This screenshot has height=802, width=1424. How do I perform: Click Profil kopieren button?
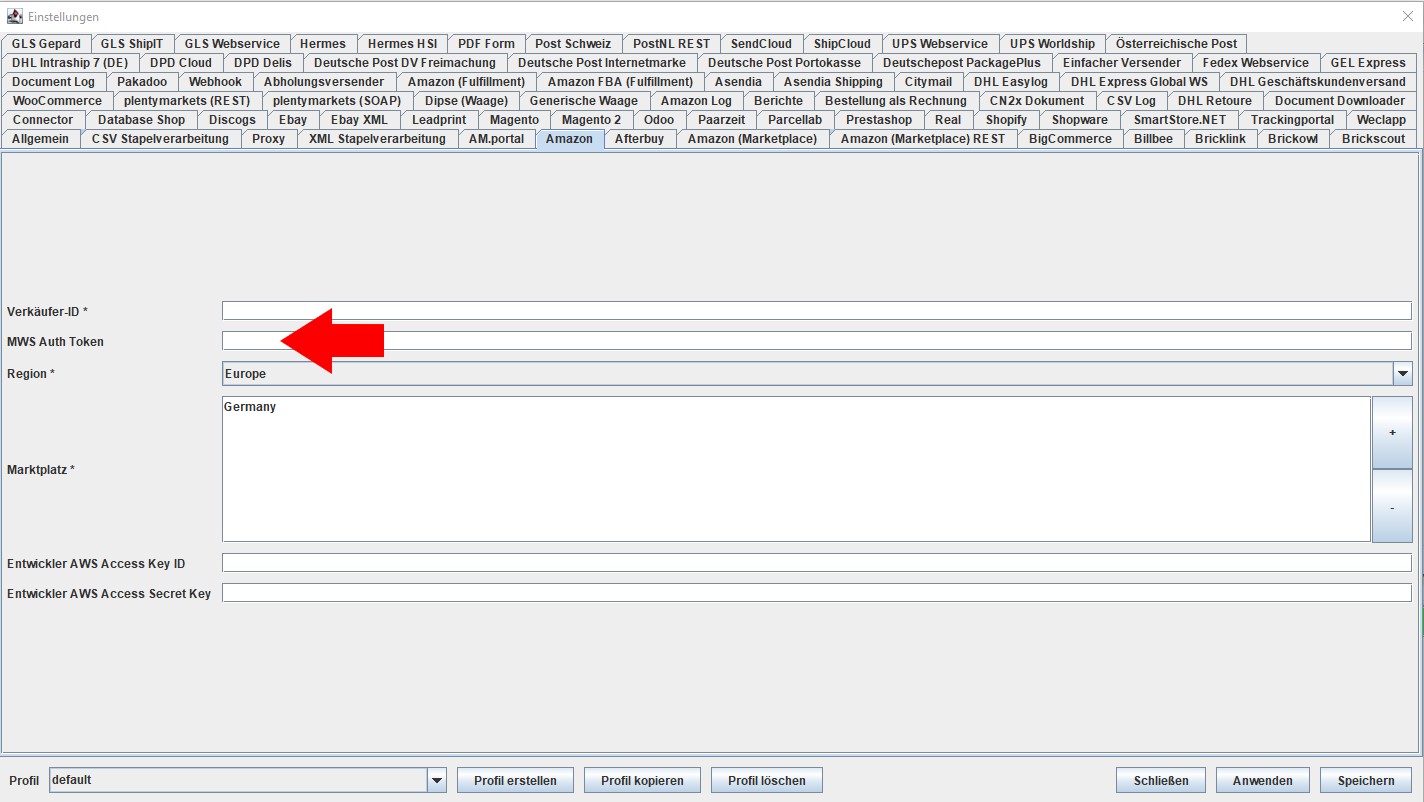[642, 780]
